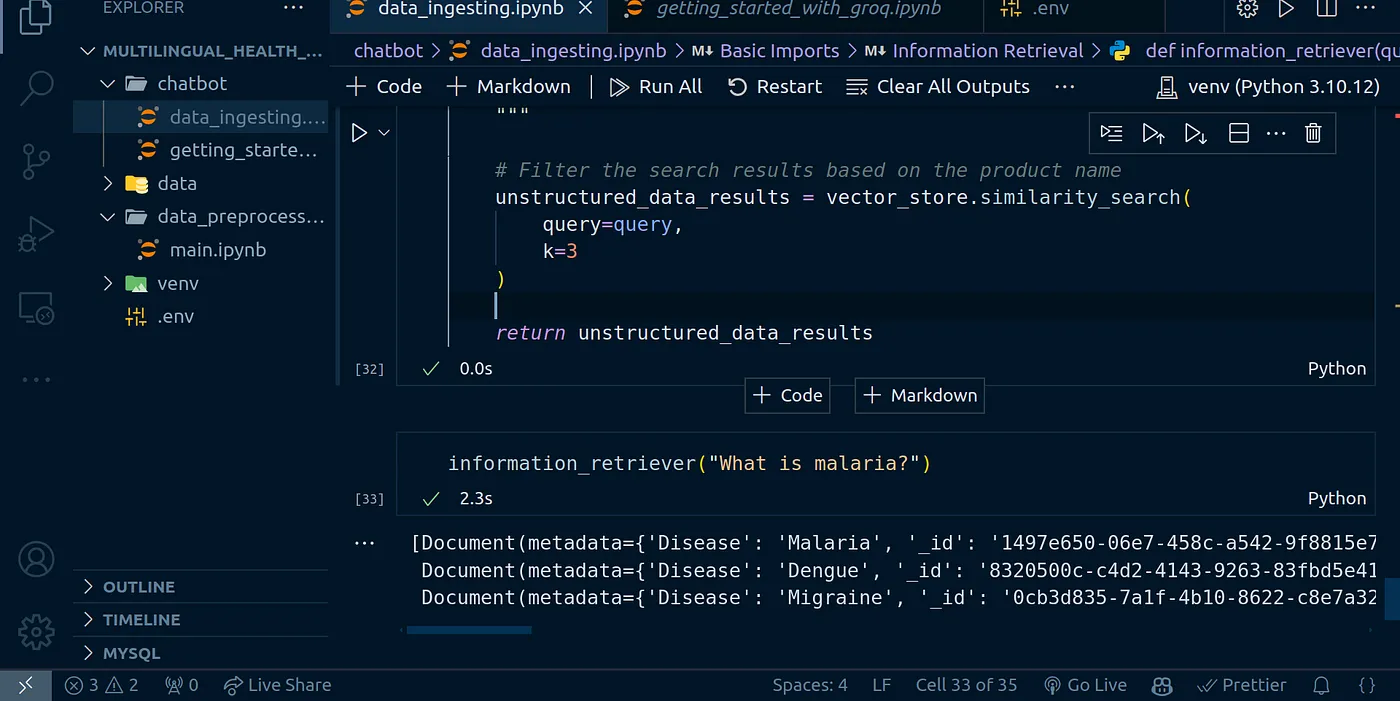
Task: Open run options dropdown beside cell play button
Action: coord(384,133)
